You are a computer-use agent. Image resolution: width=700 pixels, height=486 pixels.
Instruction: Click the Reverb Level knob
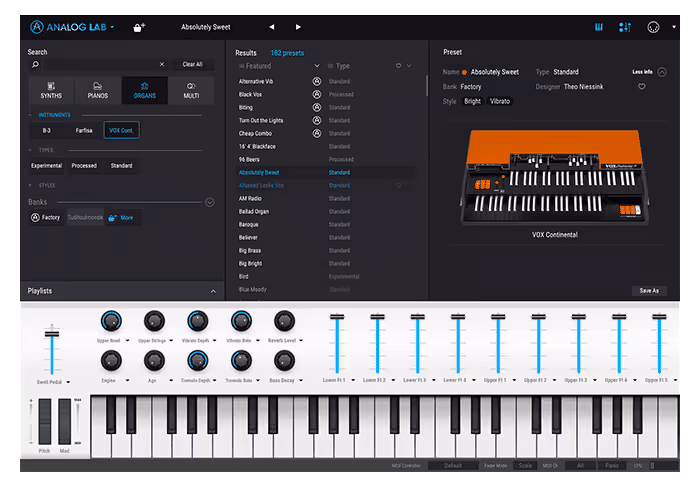click(284, 321)
